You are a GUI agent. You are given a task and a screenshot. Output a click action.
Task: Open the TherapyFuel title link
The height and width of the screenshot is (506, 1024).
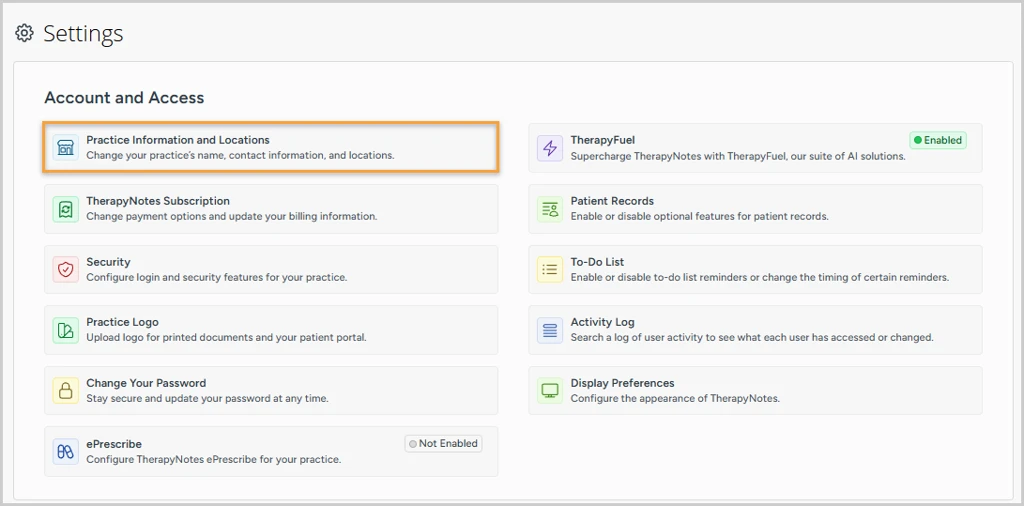click(603, 140)
